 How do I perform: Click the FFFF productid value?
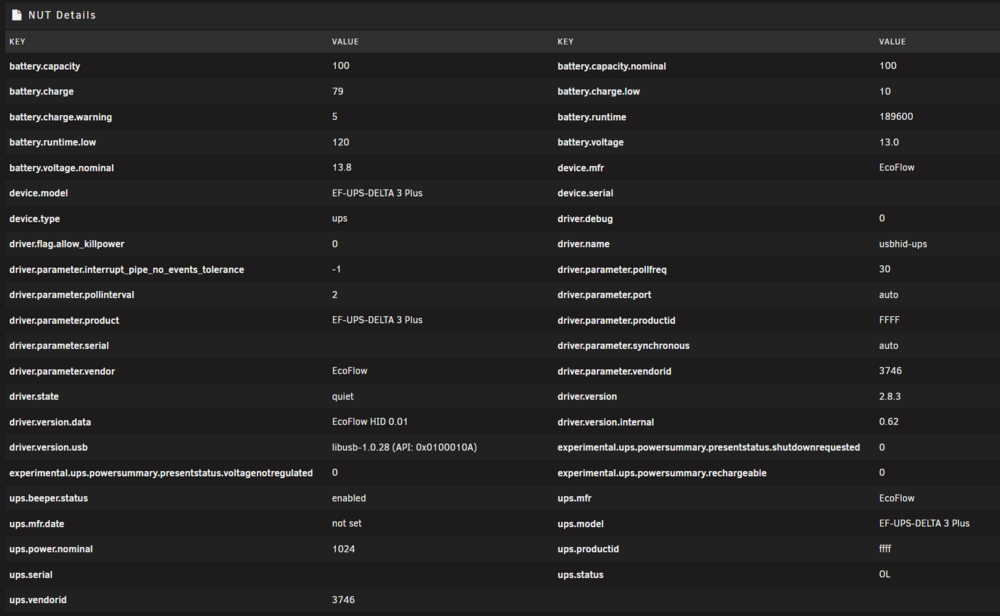point(889,320)
